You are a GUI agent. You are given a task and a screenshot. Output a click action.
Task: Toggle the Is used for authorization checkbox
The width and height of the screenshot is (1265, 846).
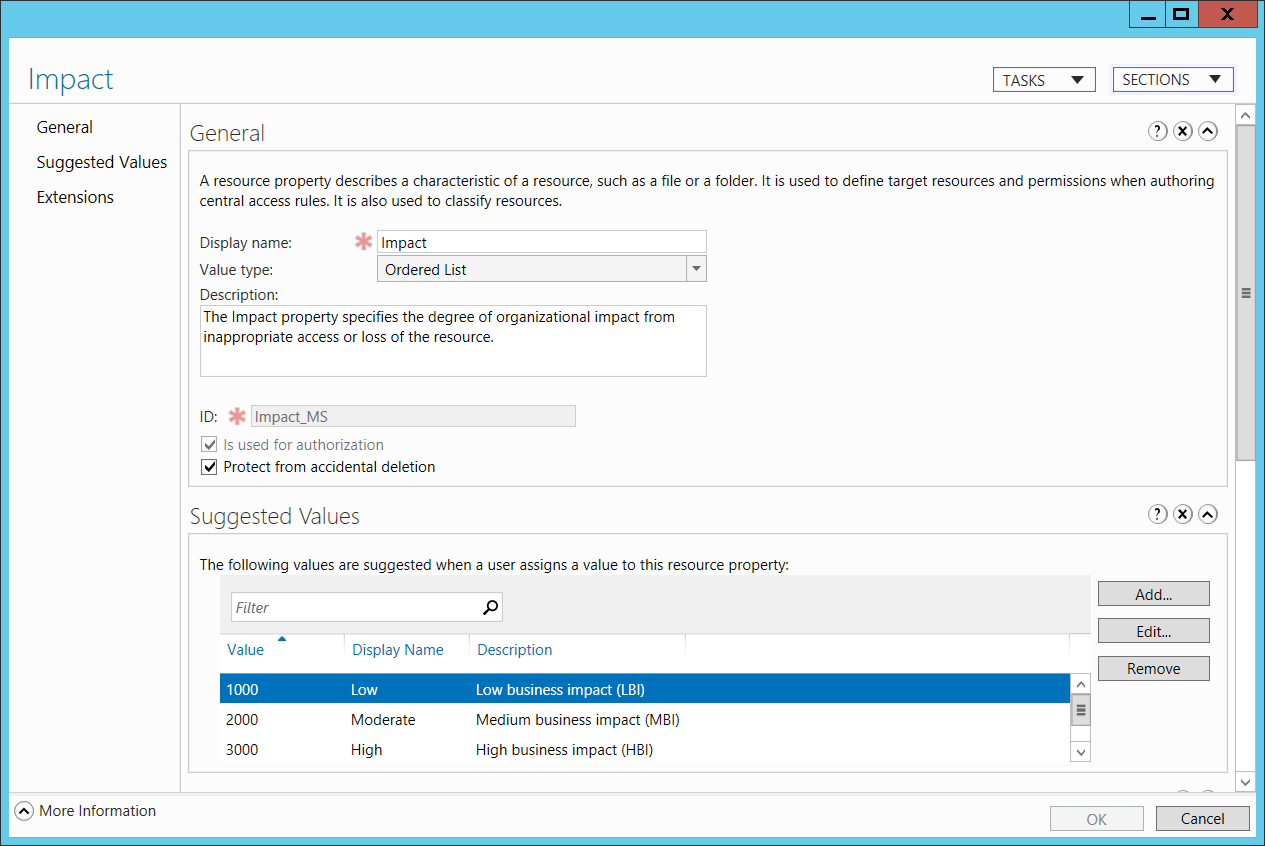209,445
